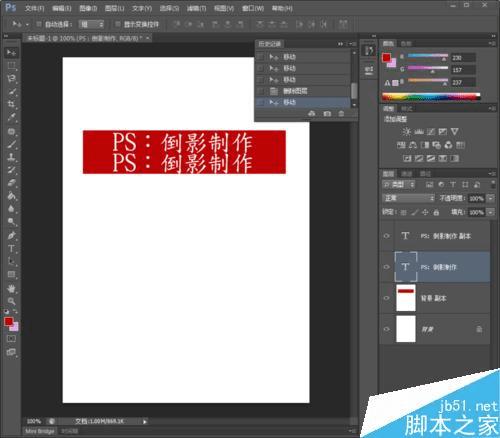Open the Image (图像) menu

(88, 8)
